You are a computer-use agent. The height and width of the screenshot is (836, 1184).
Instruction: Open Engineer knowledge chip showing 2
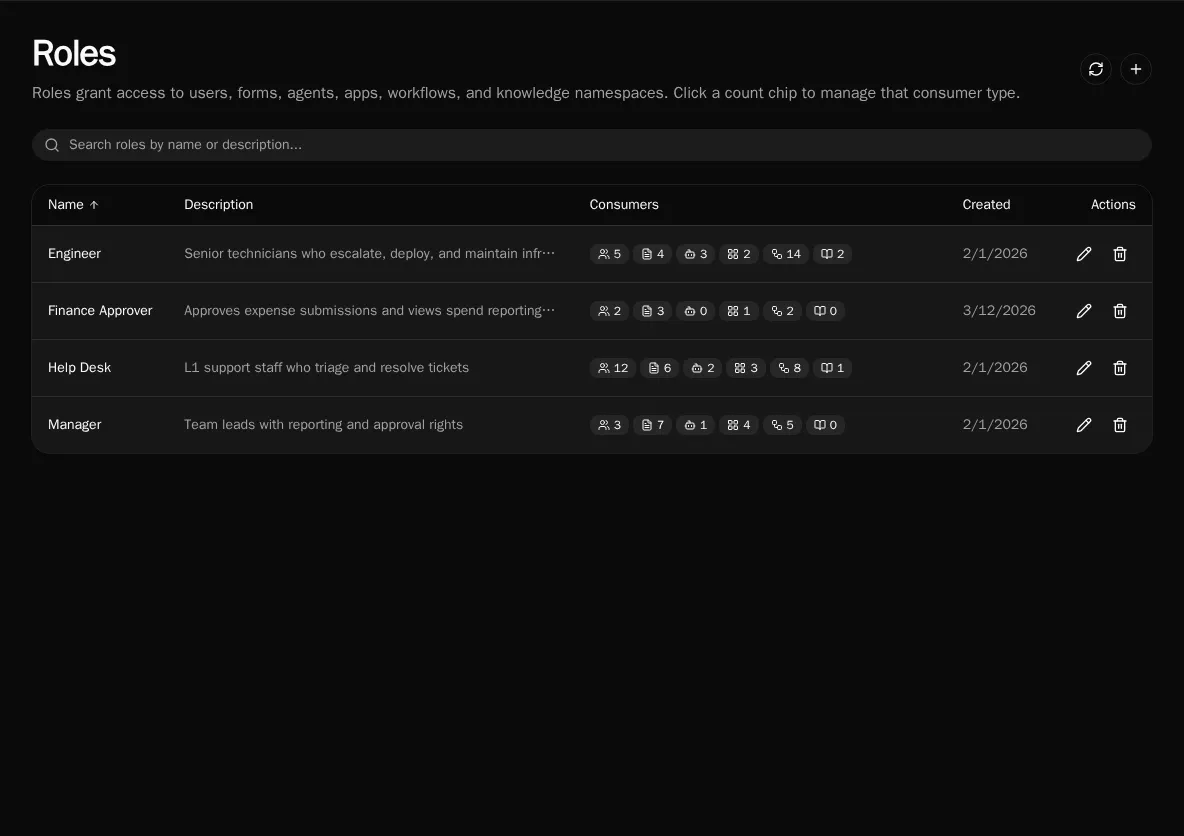click(832, 254)
